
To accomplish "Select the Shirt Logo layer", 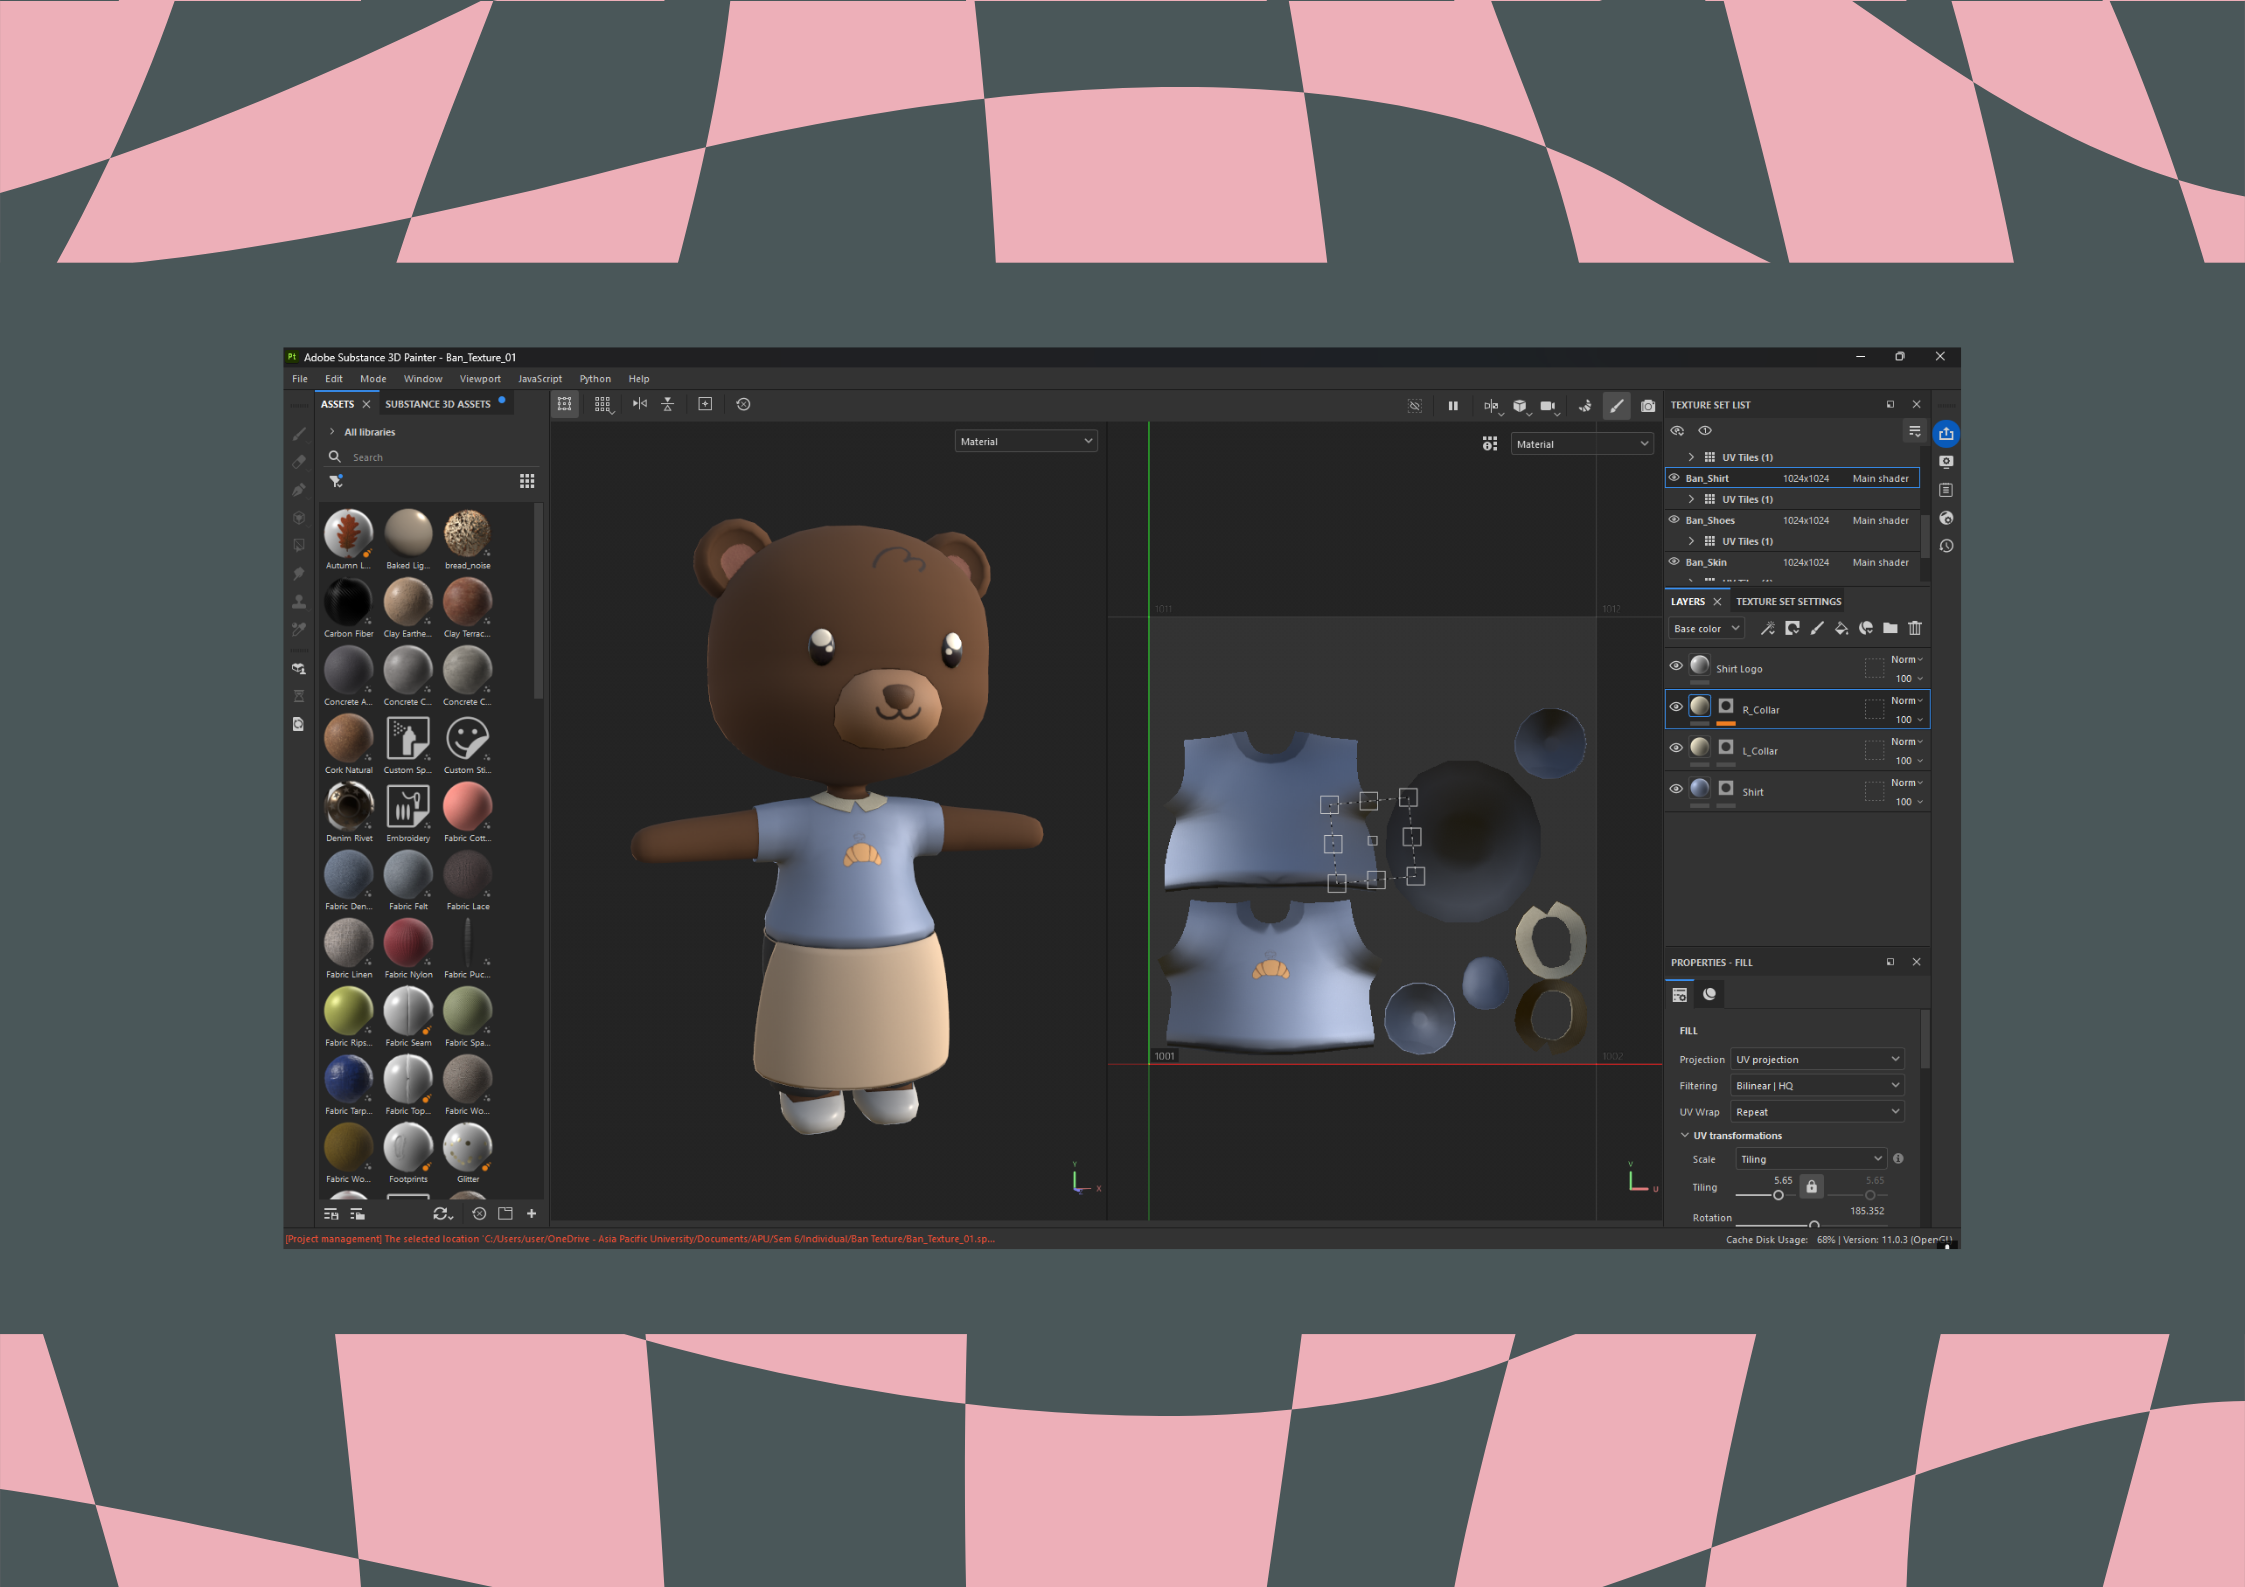I will click(x=1797, y=669).
